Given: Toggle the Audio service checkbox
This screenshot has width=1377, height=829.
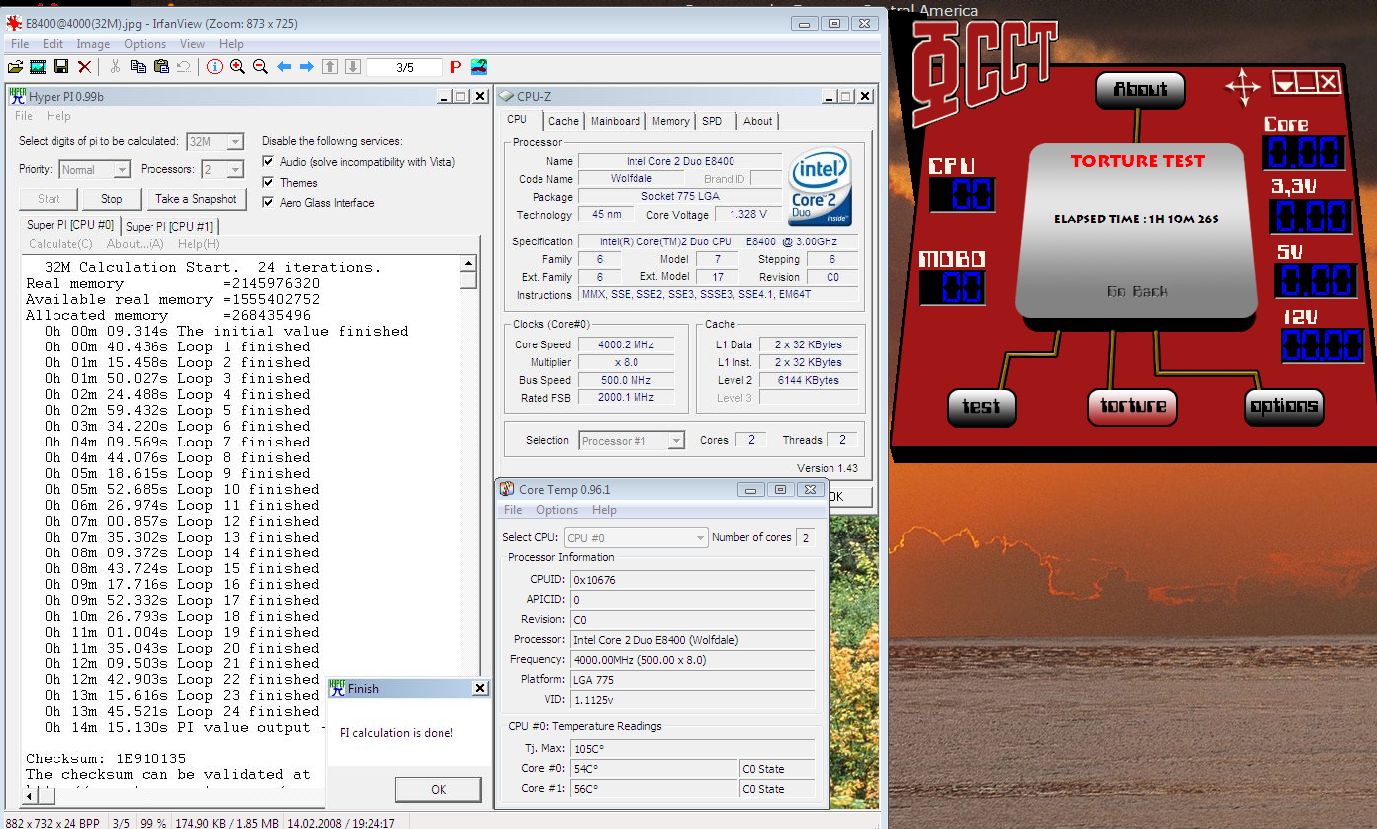Looking at the screenshot, I should click(x=268, y=162).
